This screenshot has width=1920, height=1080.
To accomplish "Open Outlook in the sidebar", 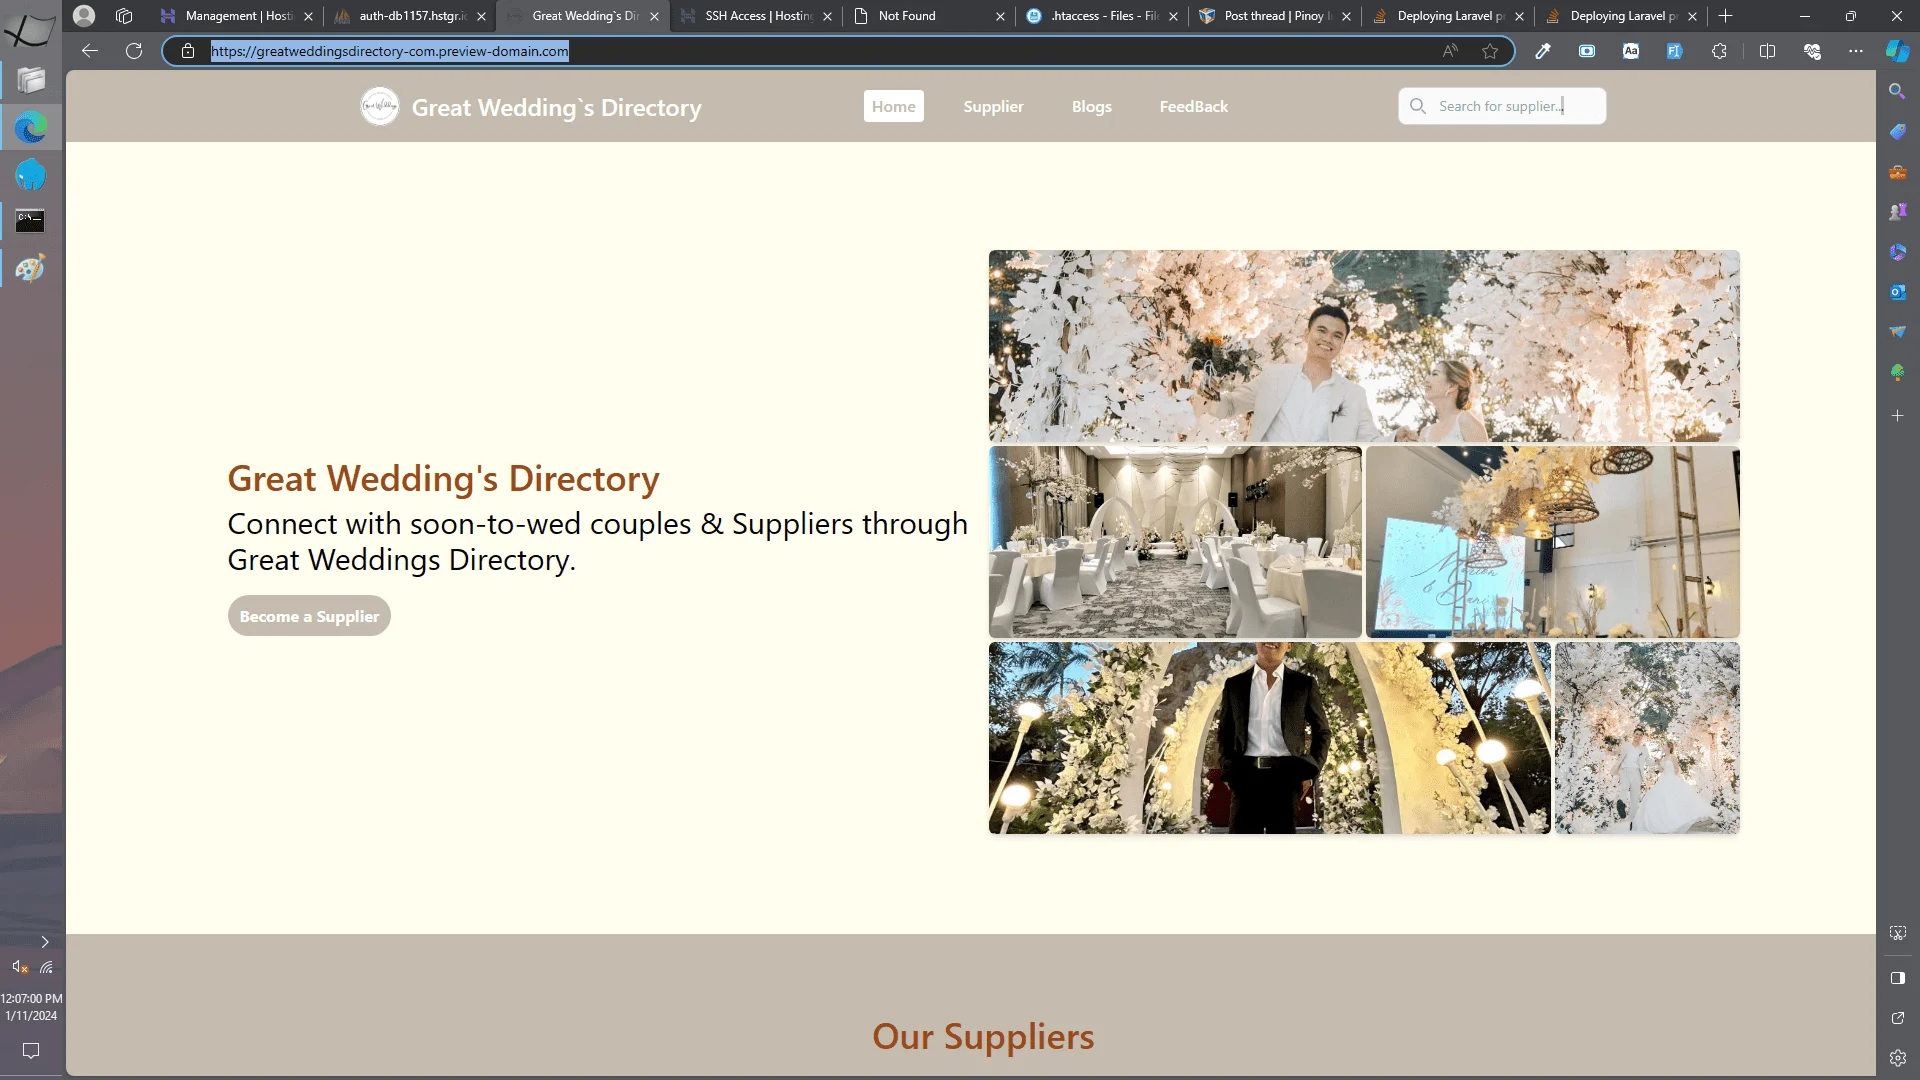I will 1897,292.
